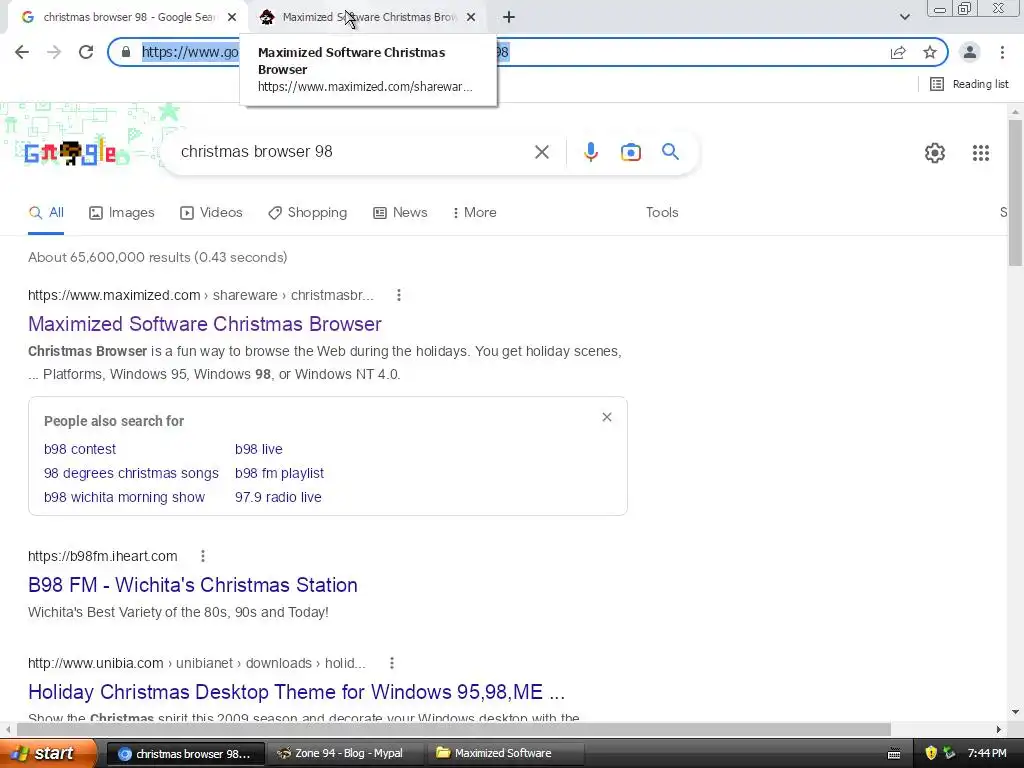1024x768 pixels.
Task: Click the padlock site info icon
Action: pos(126,52)
